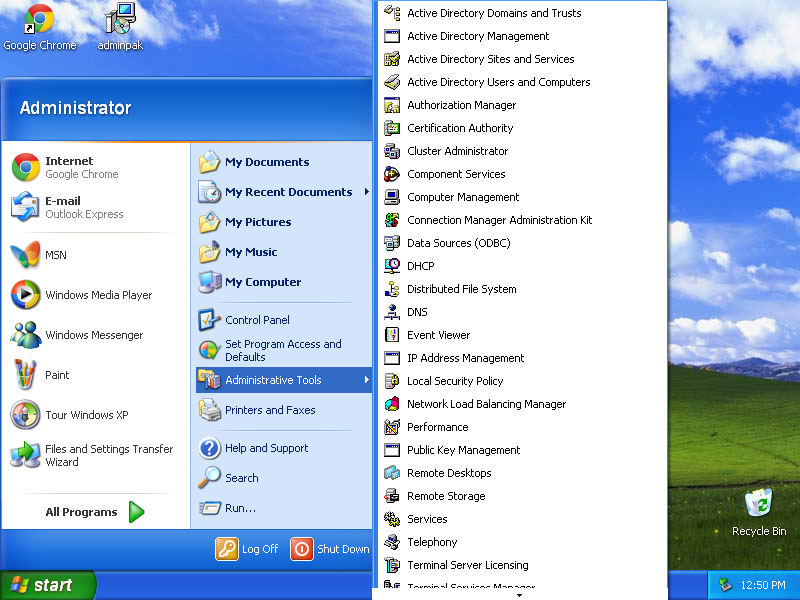Open Control Panel entry
The image size is (800, 600).
tap(283, 320)
